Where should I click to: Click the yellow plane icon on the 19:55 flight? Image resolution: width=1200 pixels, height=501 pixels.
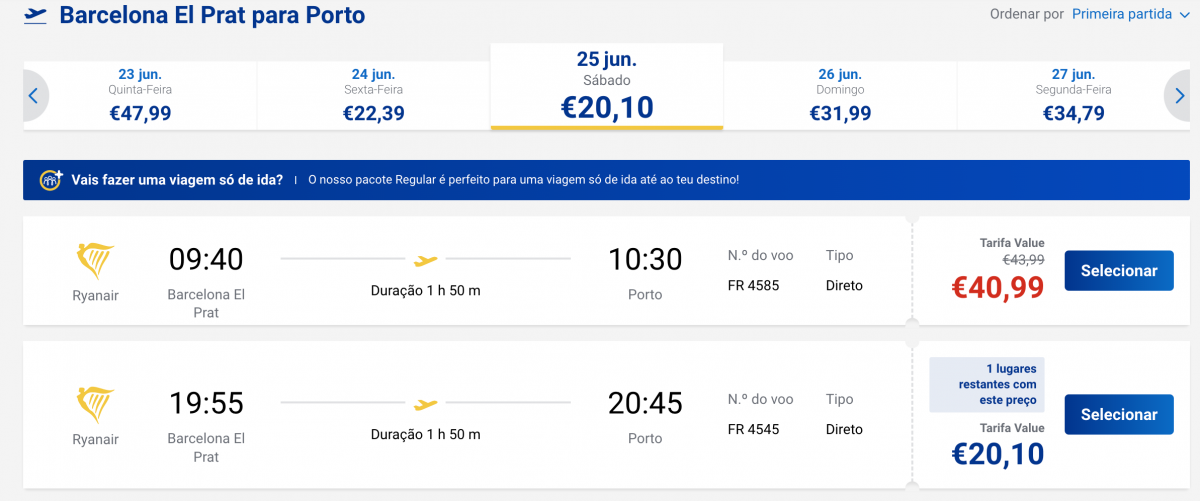tap(426, 404)
